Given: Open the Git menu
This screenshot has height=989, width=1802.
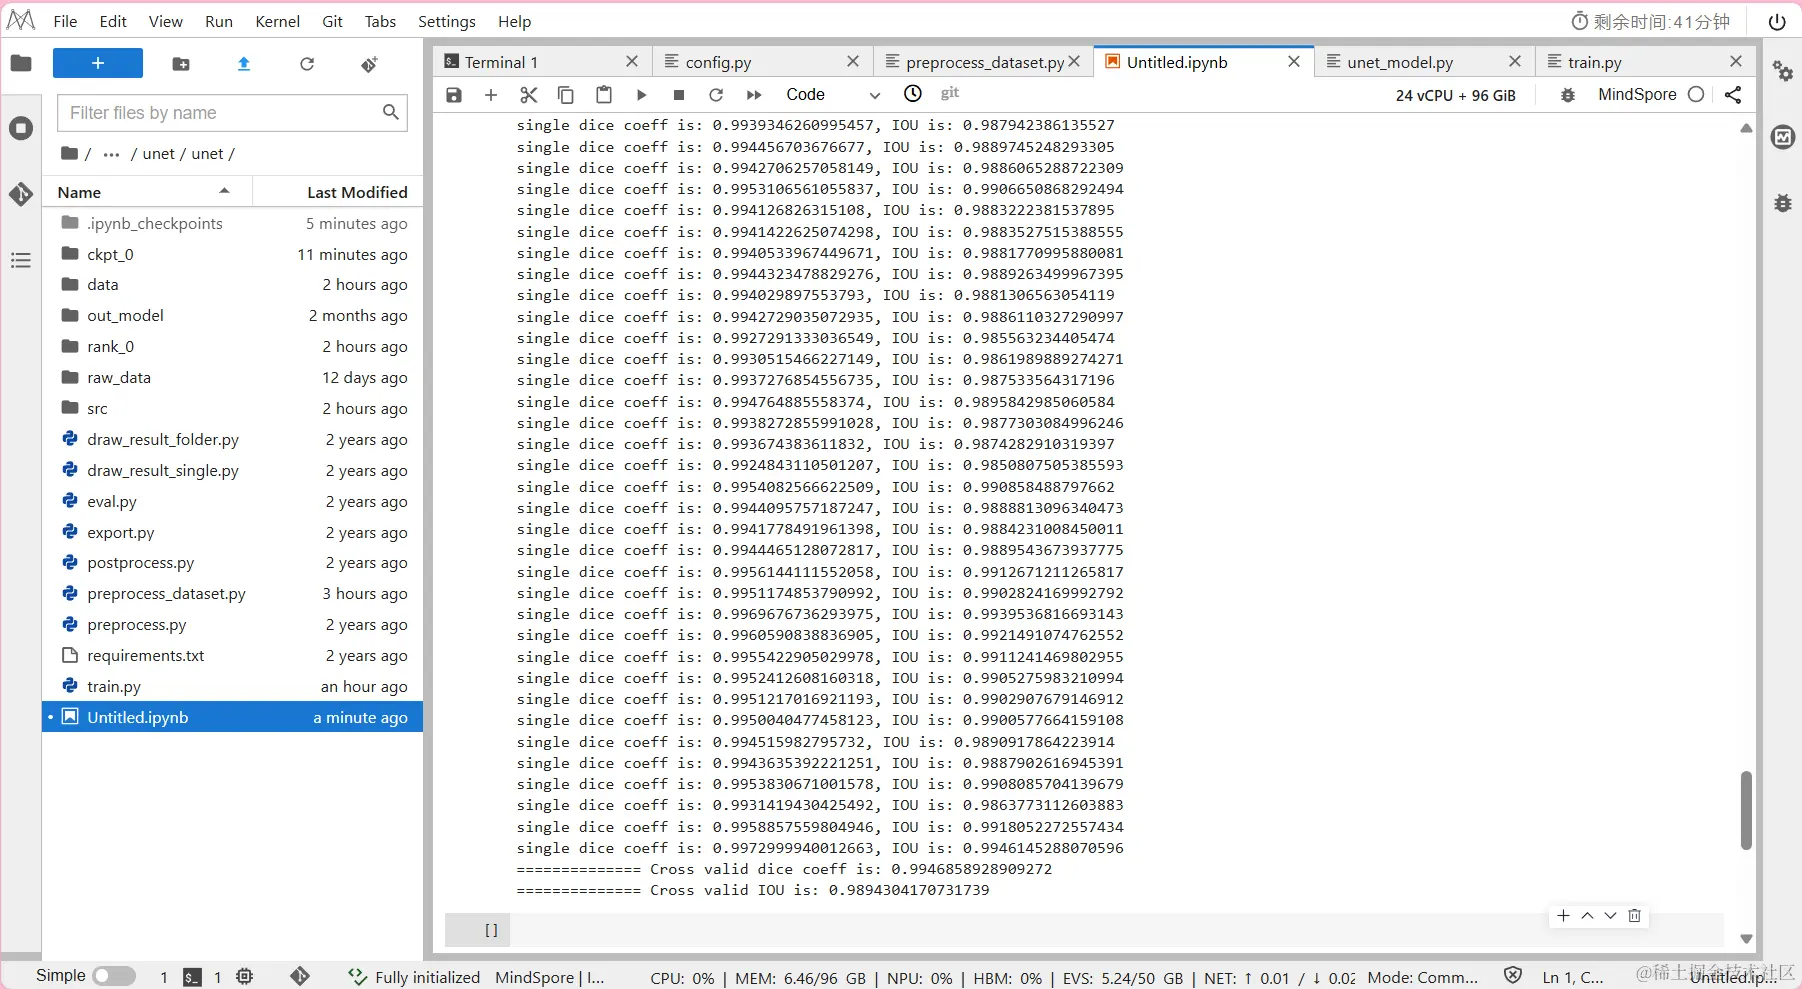Looking at the screenshot, I should pyautogui.click(x=333, y=21).
